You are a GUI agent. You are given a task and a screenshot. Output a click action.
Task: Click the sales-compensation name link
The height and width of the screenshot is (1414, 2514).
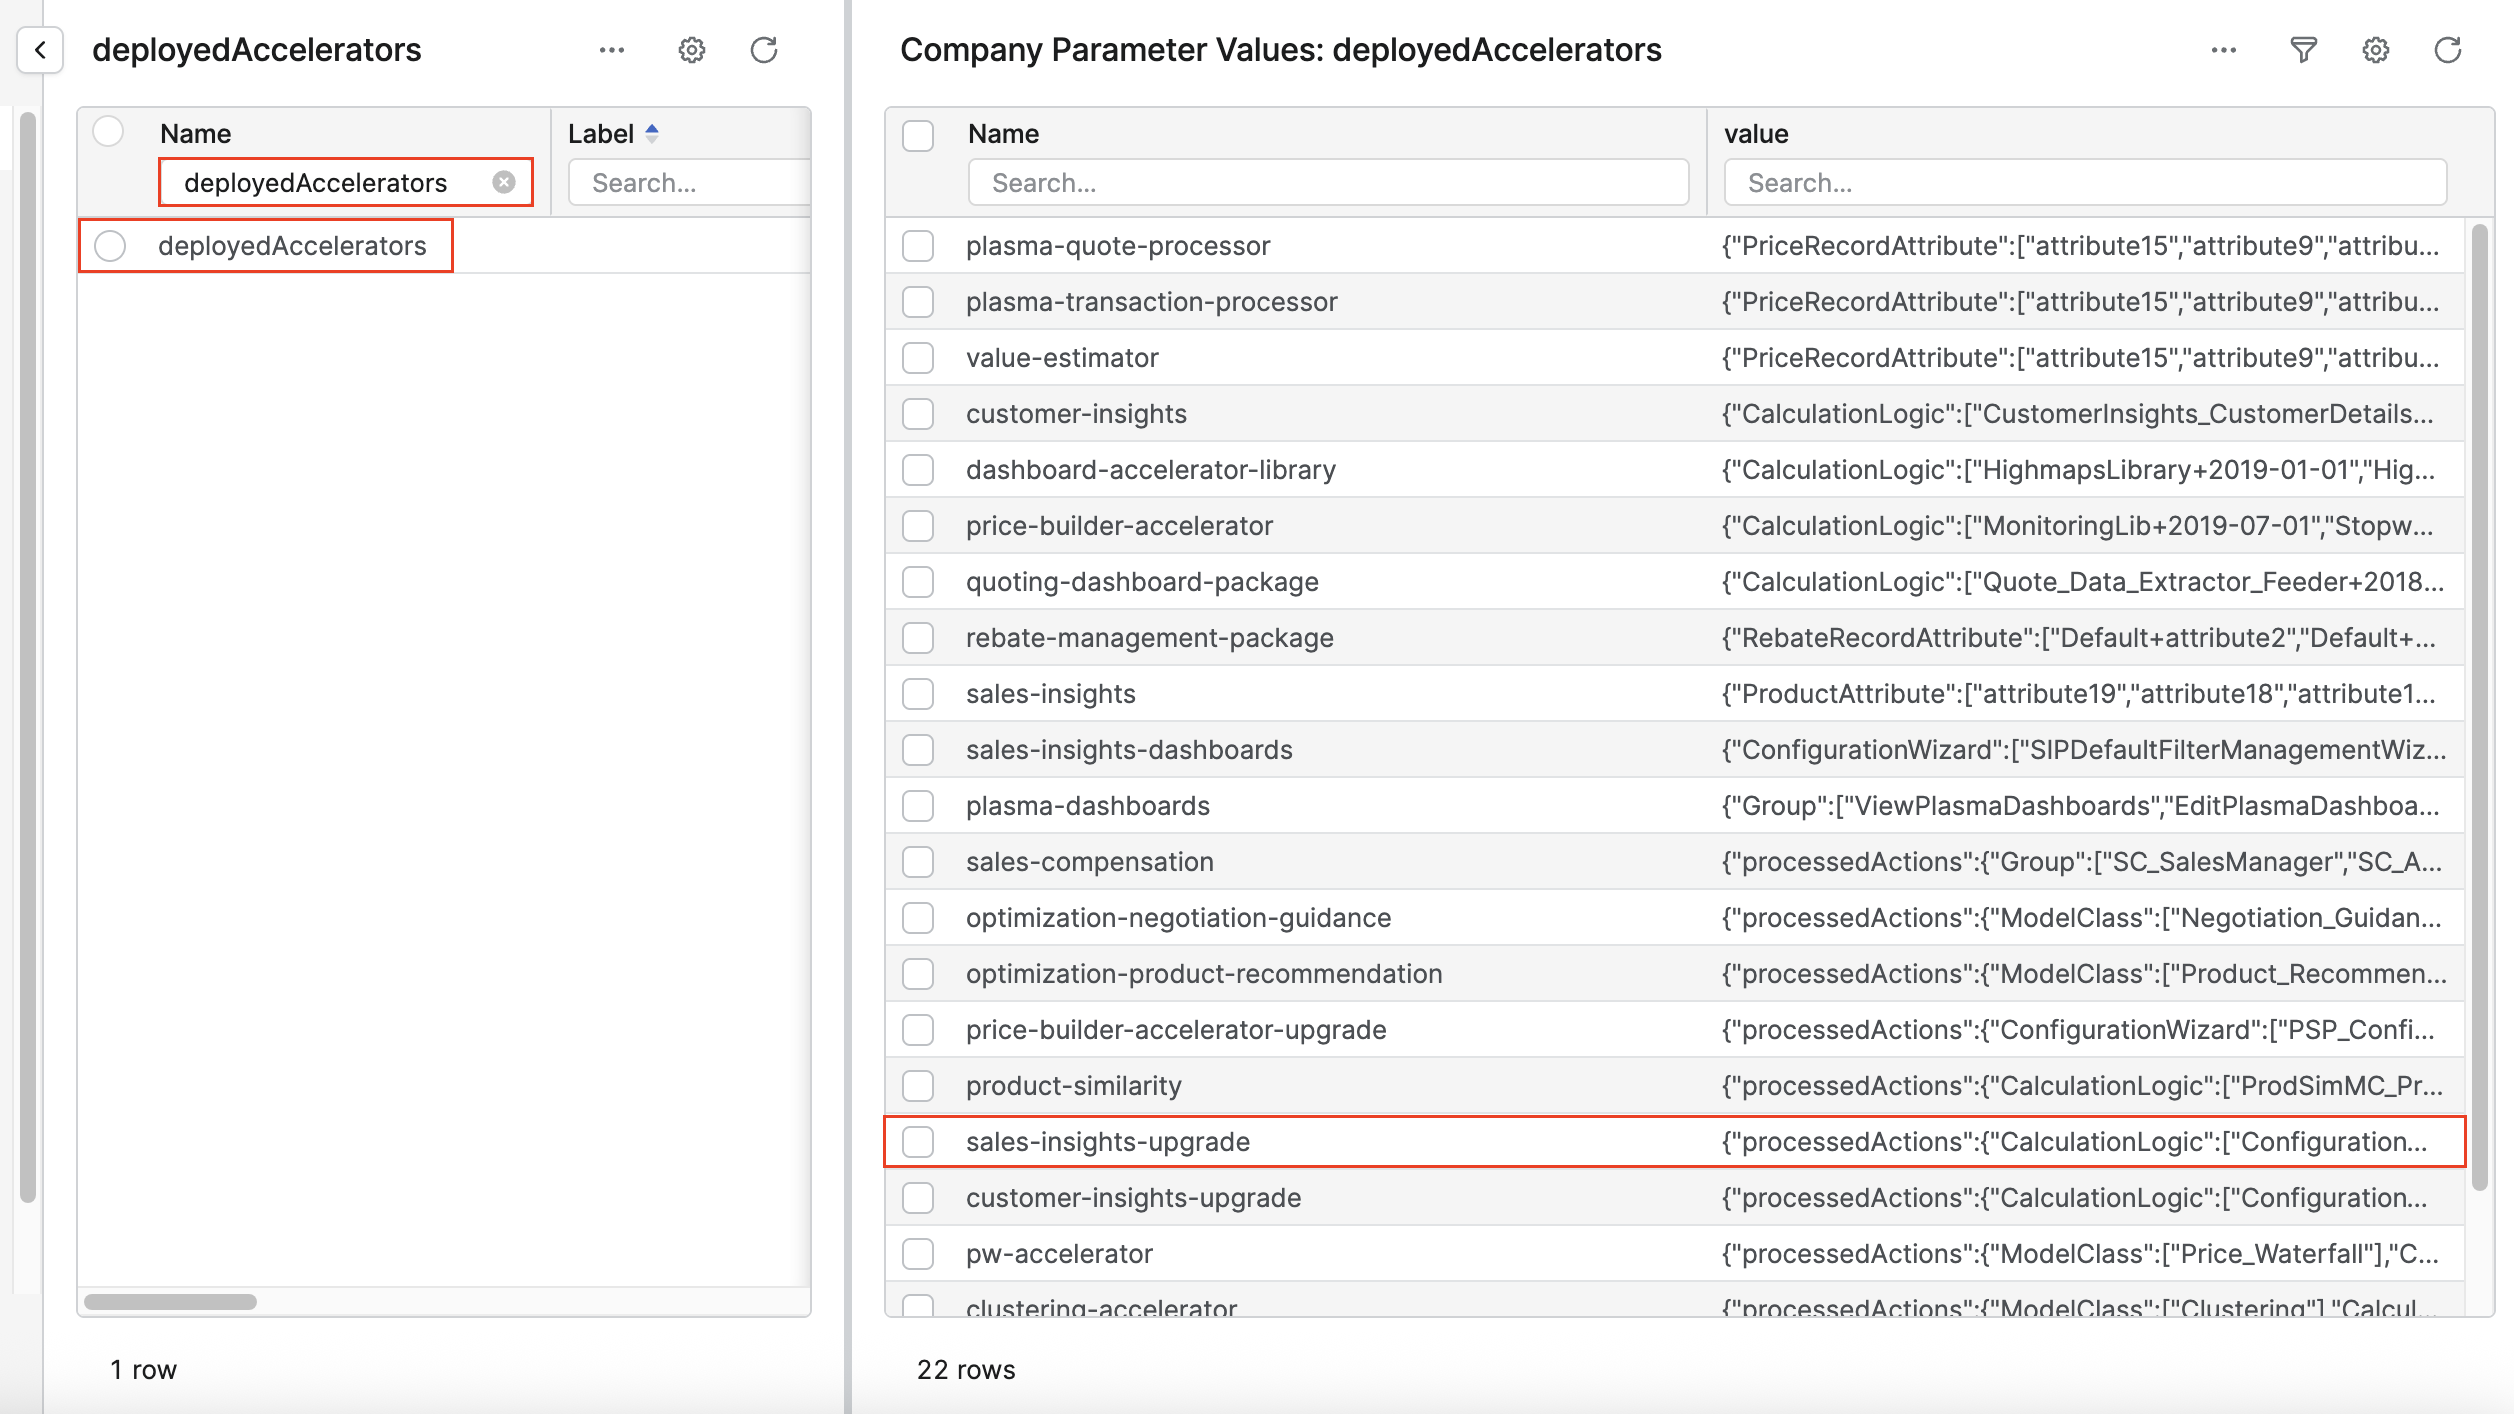(1090, 861)
